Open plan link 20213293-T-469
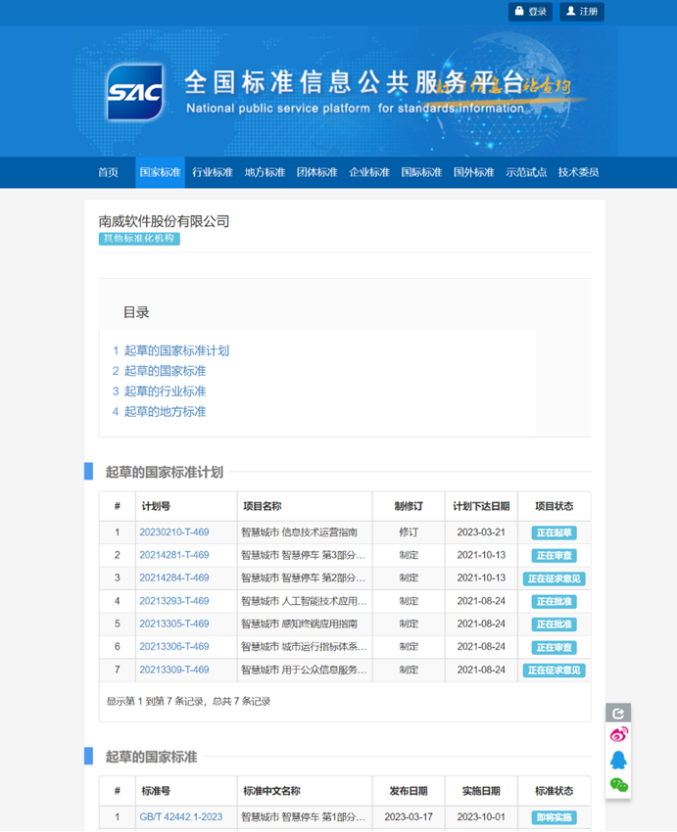Viewport: 677px width, 832px height. coord(174,601)
